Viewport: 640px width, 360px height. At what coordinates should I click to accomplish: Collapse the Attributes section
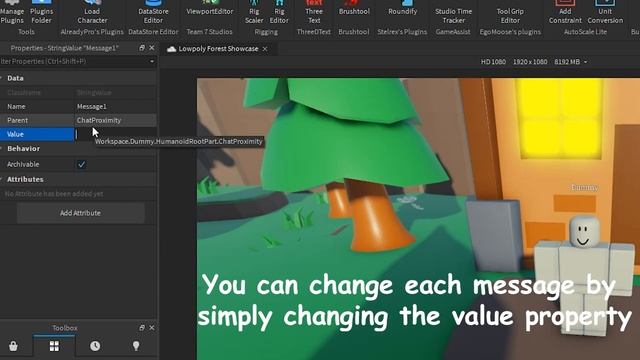click(x=1, y=179)
